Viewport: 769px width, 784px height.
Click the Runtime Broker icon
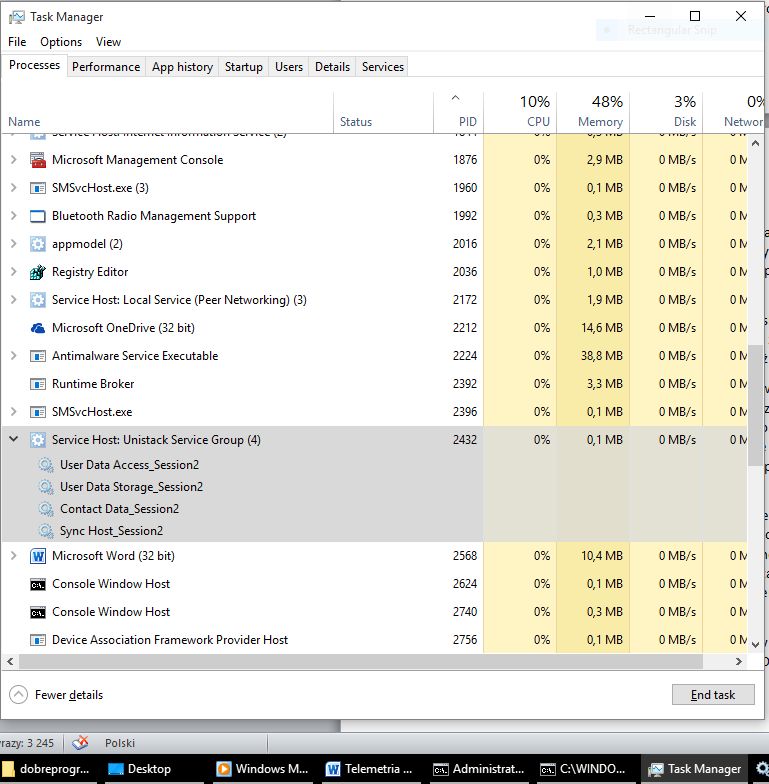38,384
